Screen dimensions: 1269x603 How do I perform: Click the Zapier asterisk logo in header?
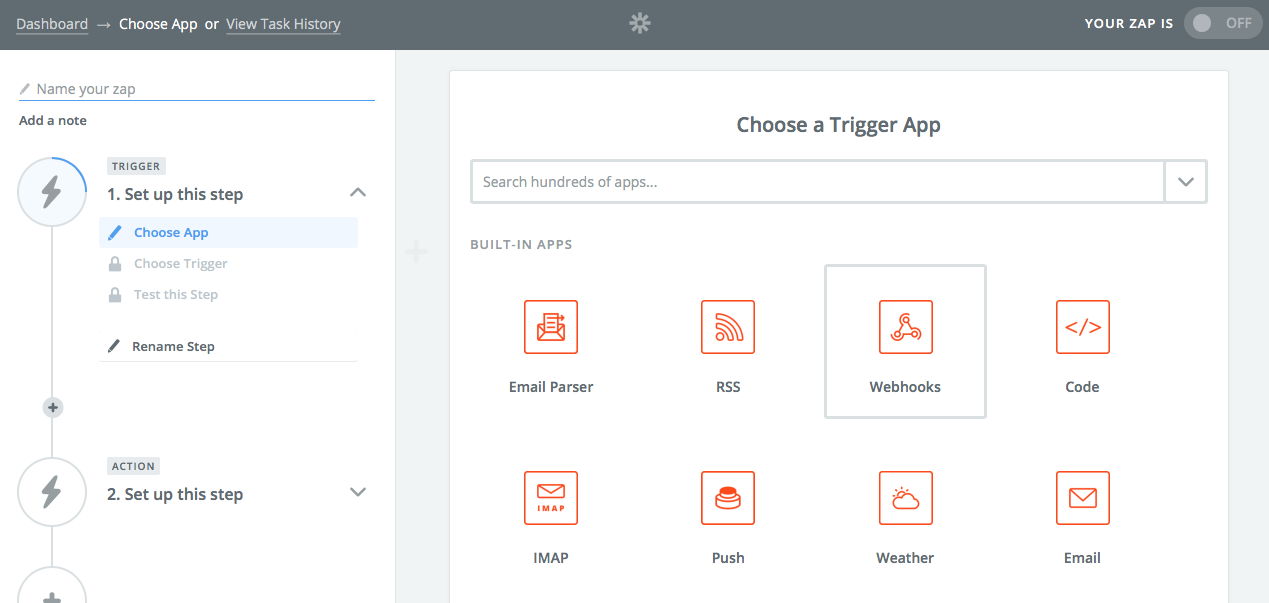640,23
